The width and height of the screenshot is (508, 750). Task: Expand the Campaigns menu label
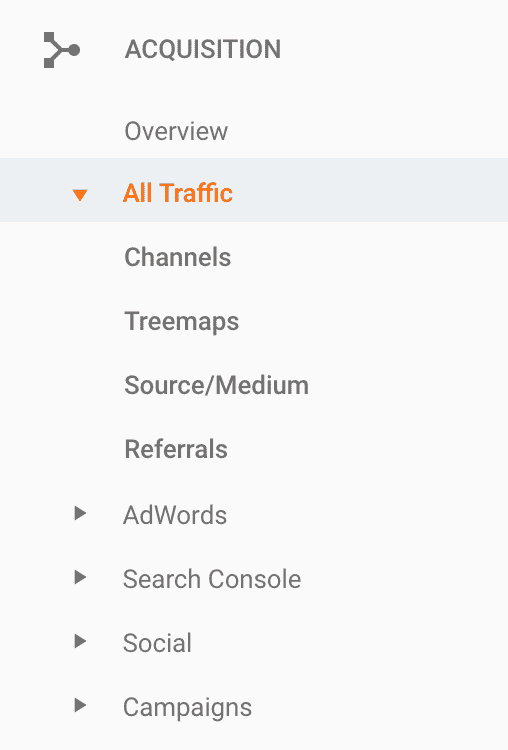188,707
